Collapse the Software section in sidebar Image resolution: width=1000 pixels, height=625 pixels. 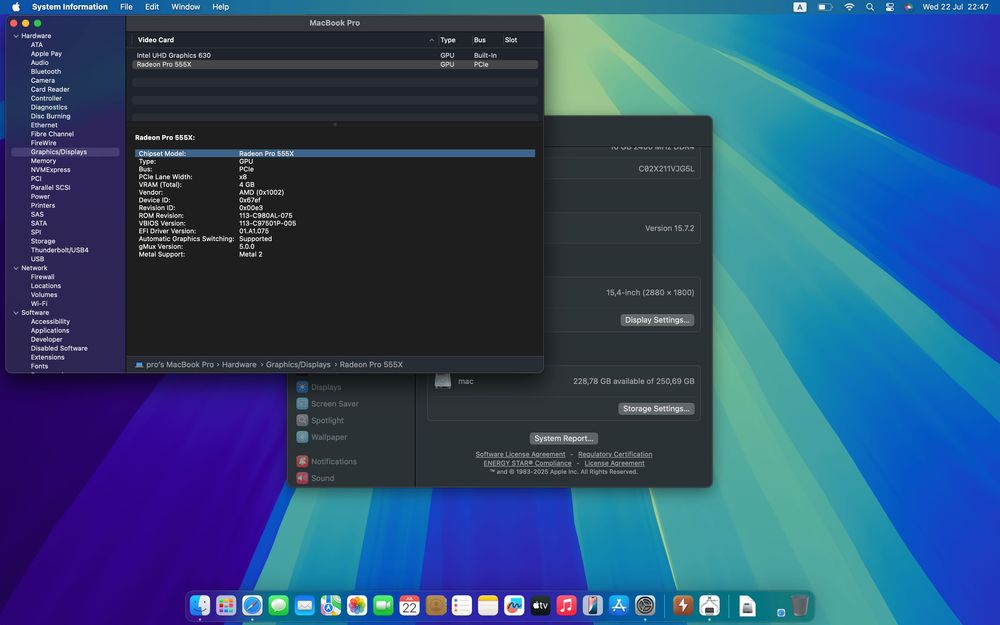[x=16, y=313]
